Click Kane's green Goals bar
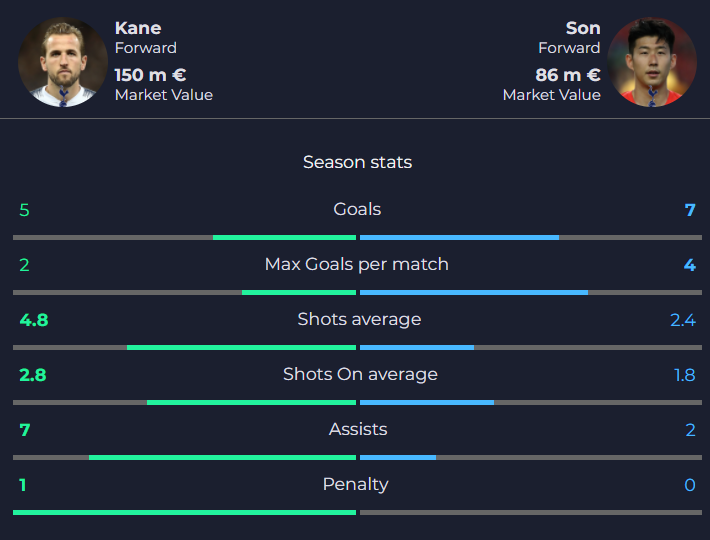Screen dimensions: 710x540 click(284, 238)
